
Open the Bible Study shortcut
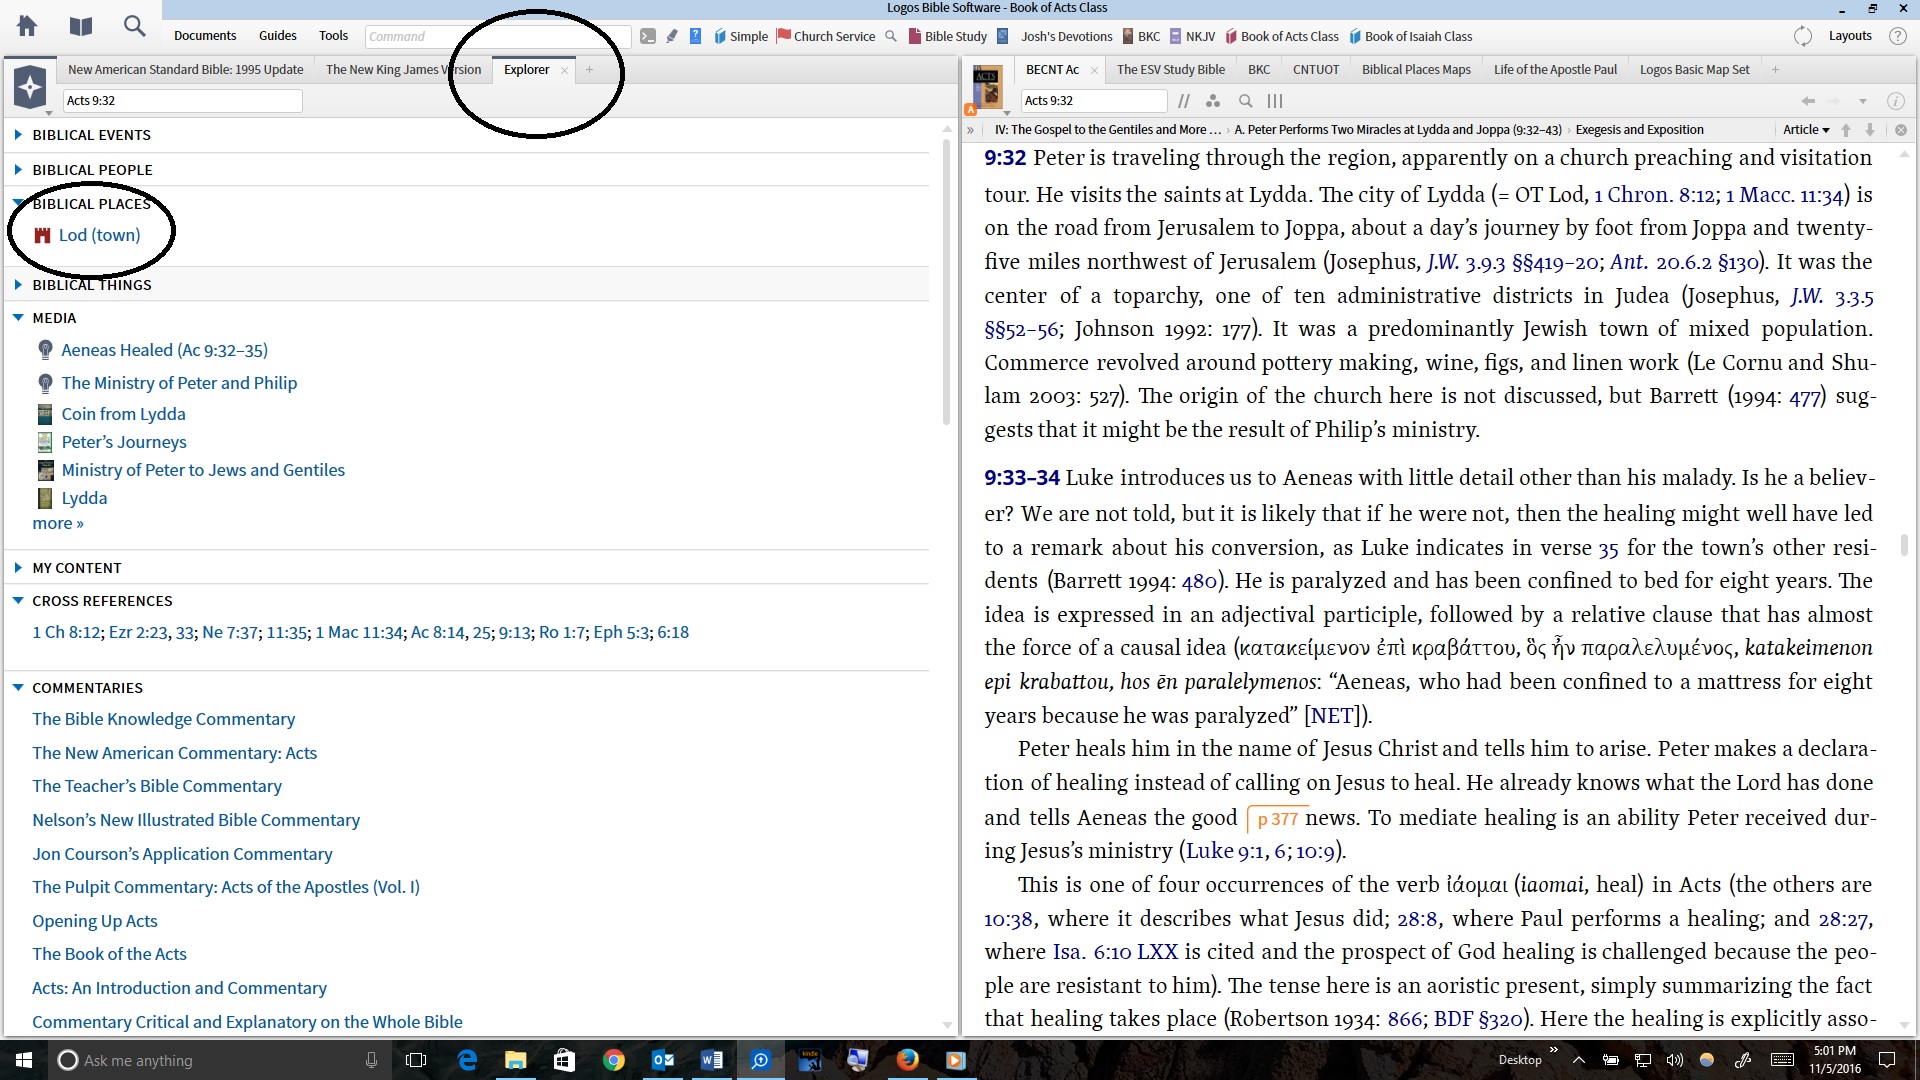coord(948,37)
